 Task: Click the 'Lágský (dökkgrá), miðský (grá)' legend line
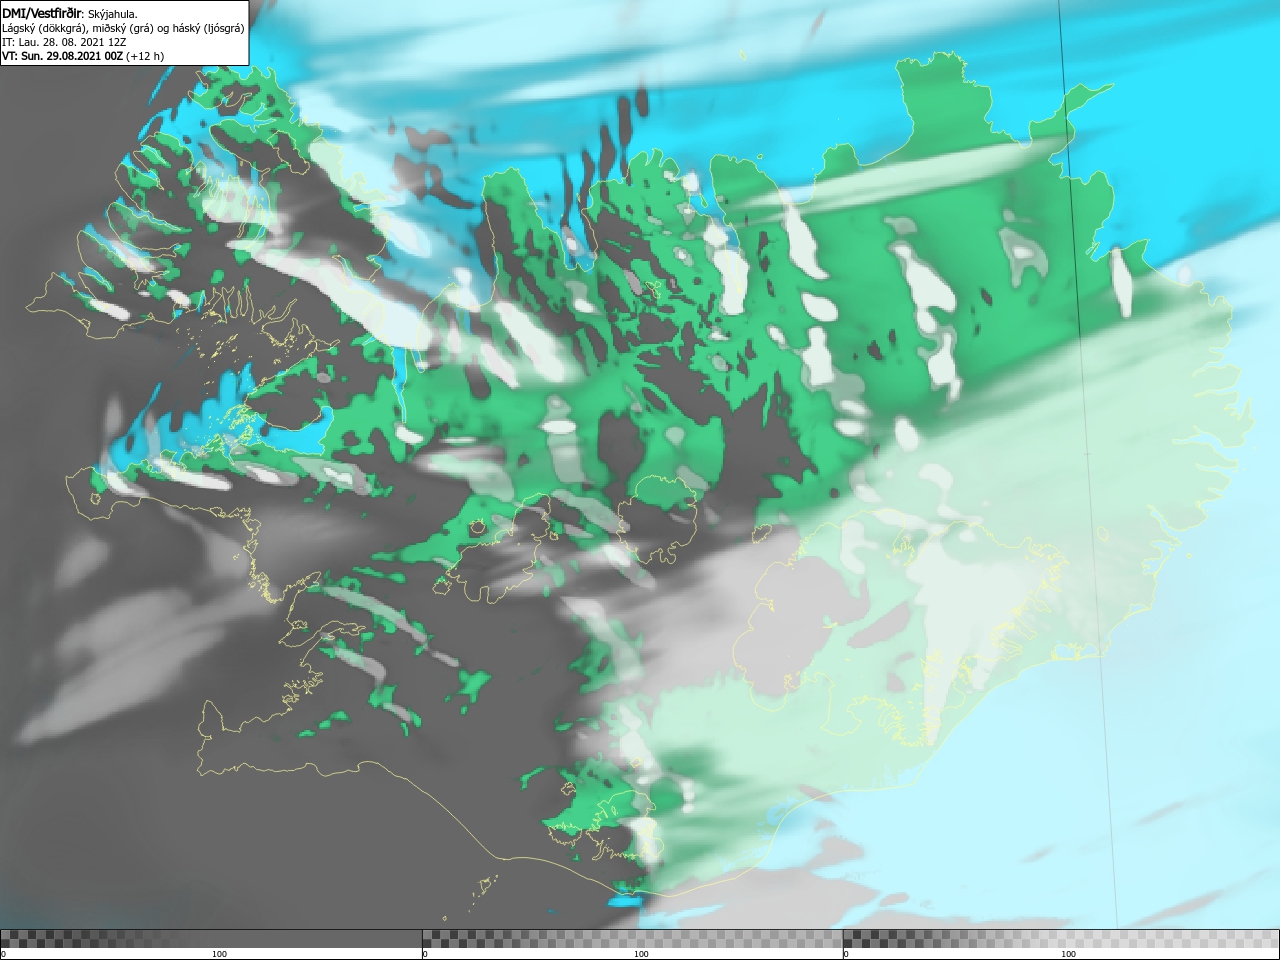pos(123,28)
